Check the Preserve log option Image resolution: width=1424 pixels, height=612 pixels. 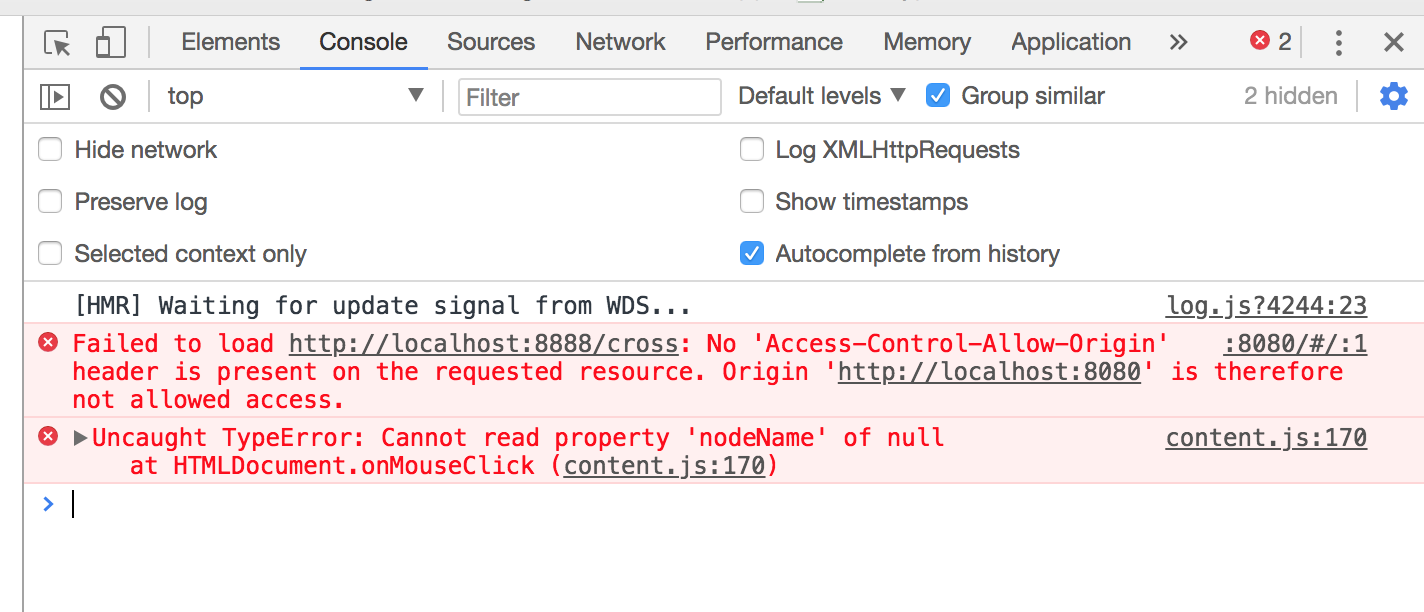pos(50,202)
